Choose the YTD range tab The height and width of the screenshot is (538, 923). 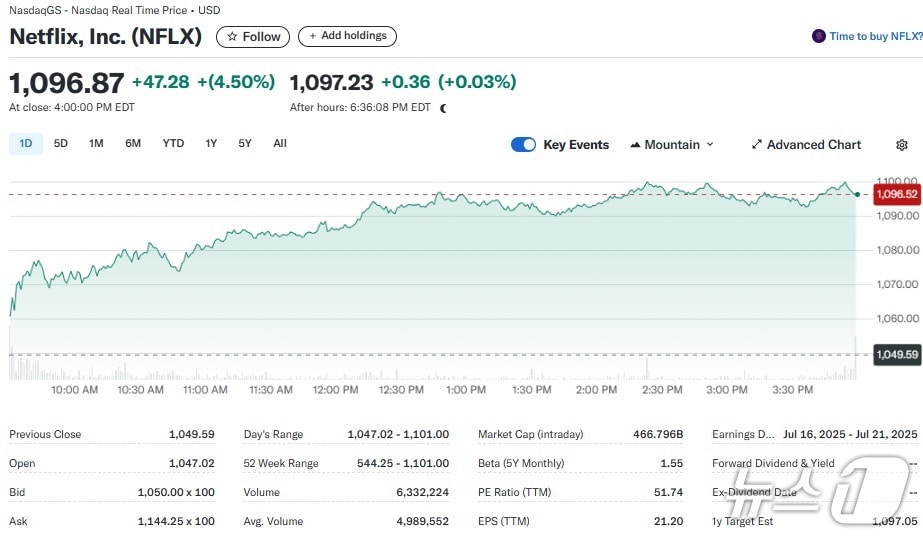(x=173, y=144)
